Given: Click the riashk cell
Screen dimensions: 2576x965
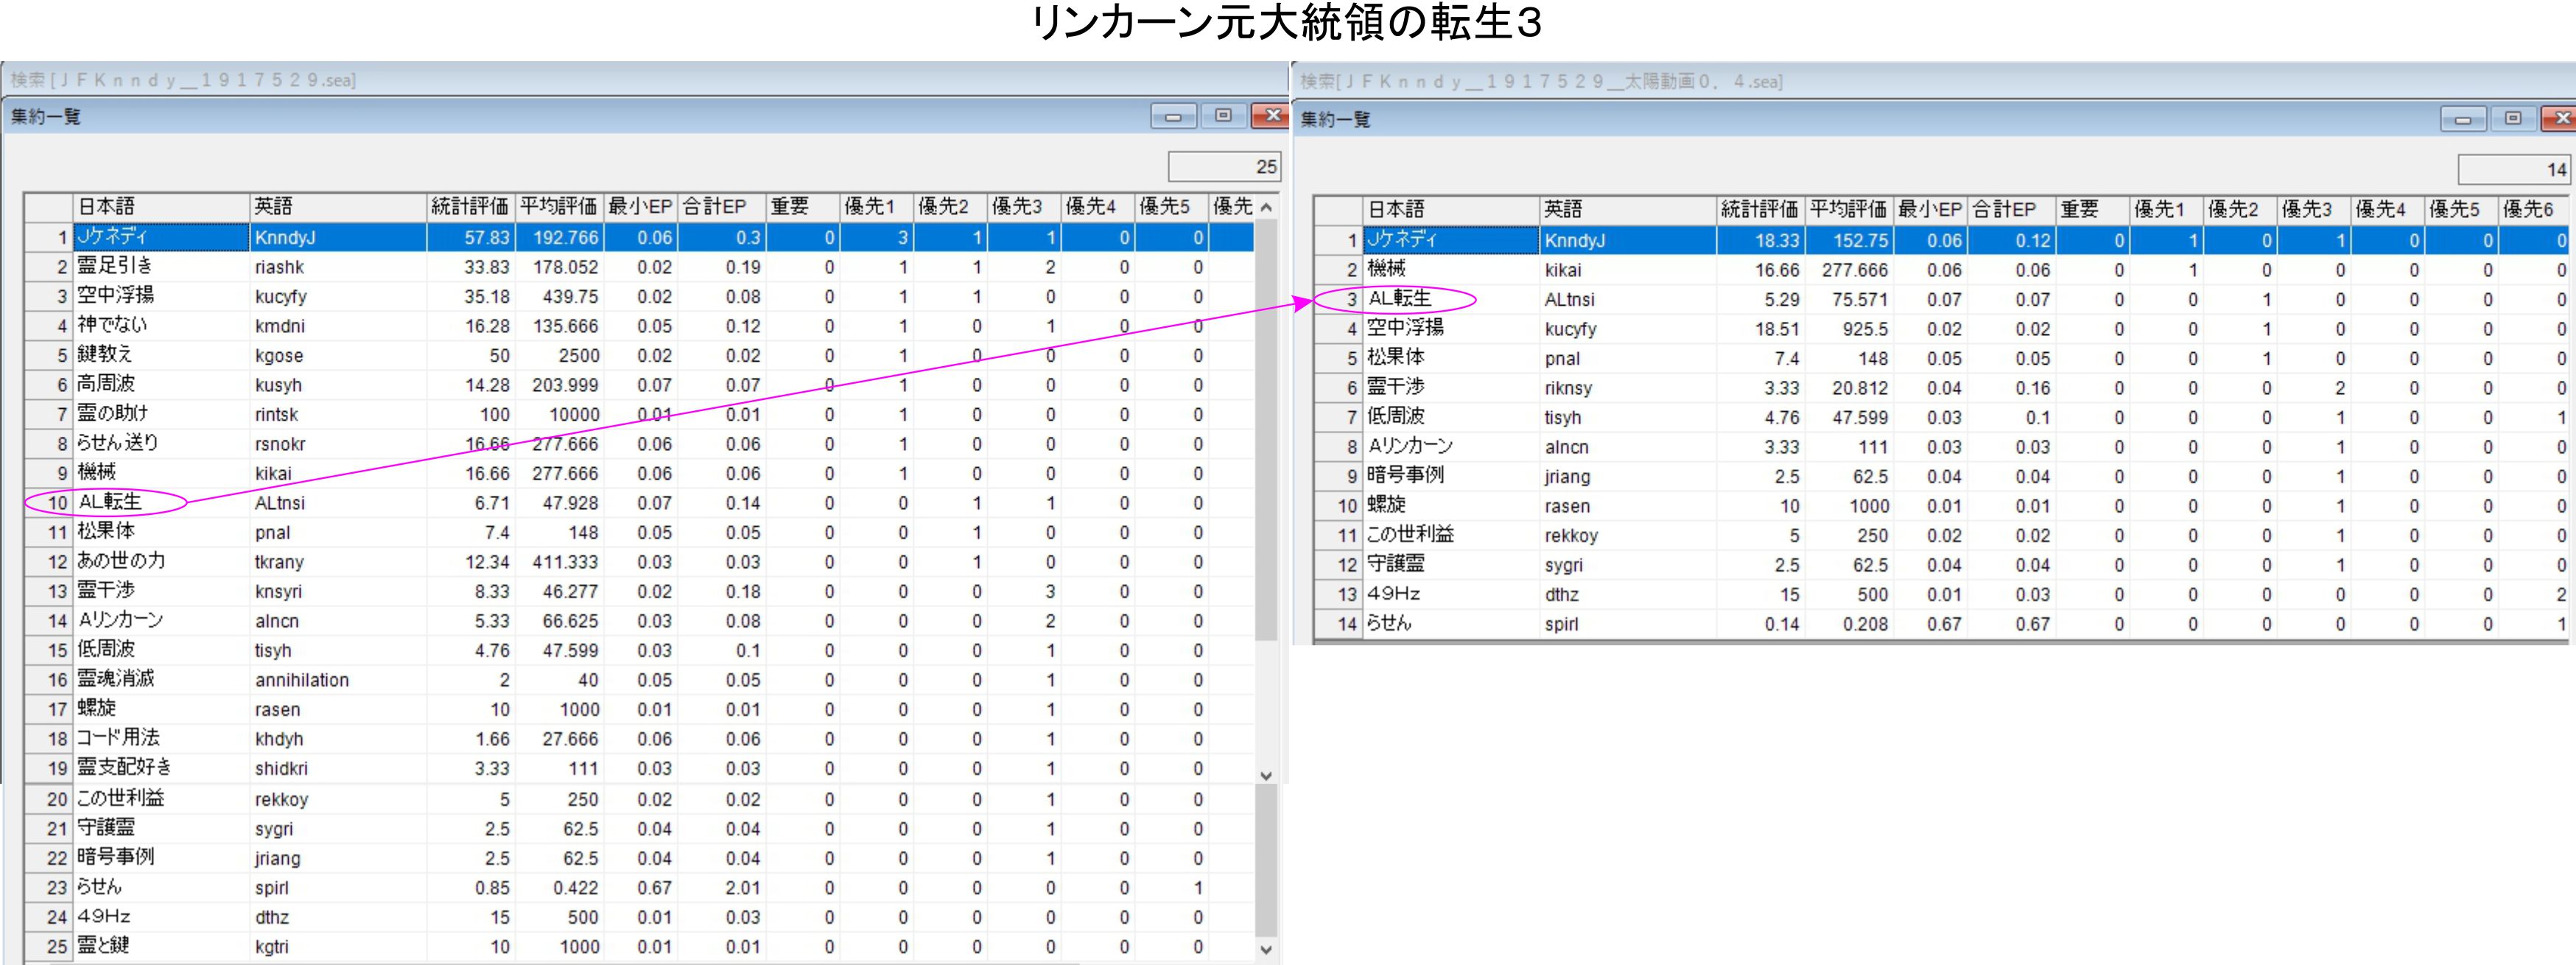Looking at the screenshot, I should coord(338,267).
